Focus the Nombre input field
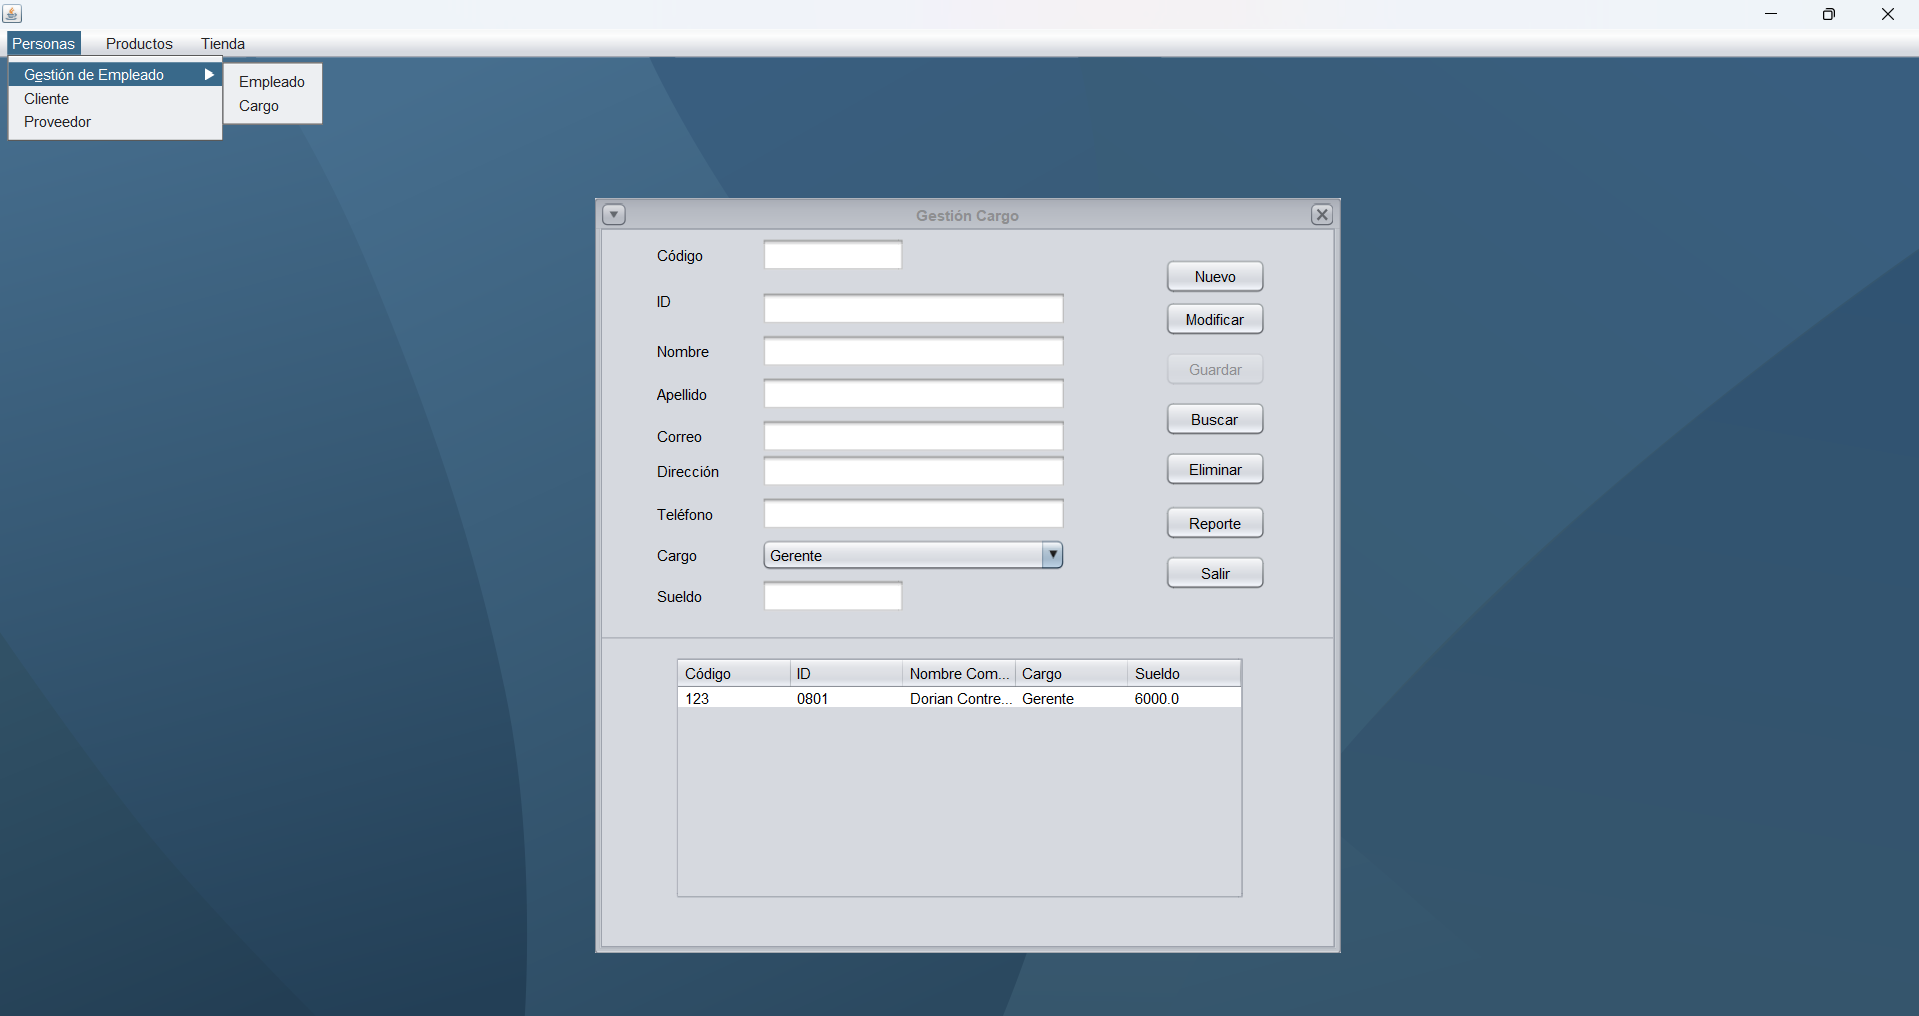 913,352
